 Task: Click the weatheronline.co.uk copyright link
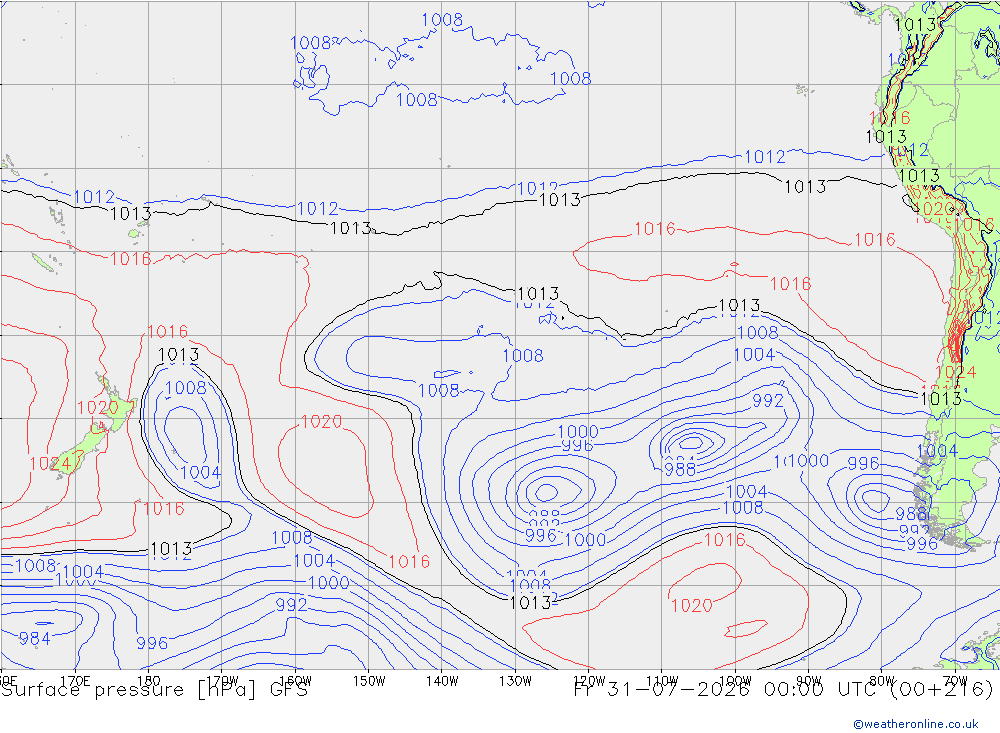[x=916, y=724]
